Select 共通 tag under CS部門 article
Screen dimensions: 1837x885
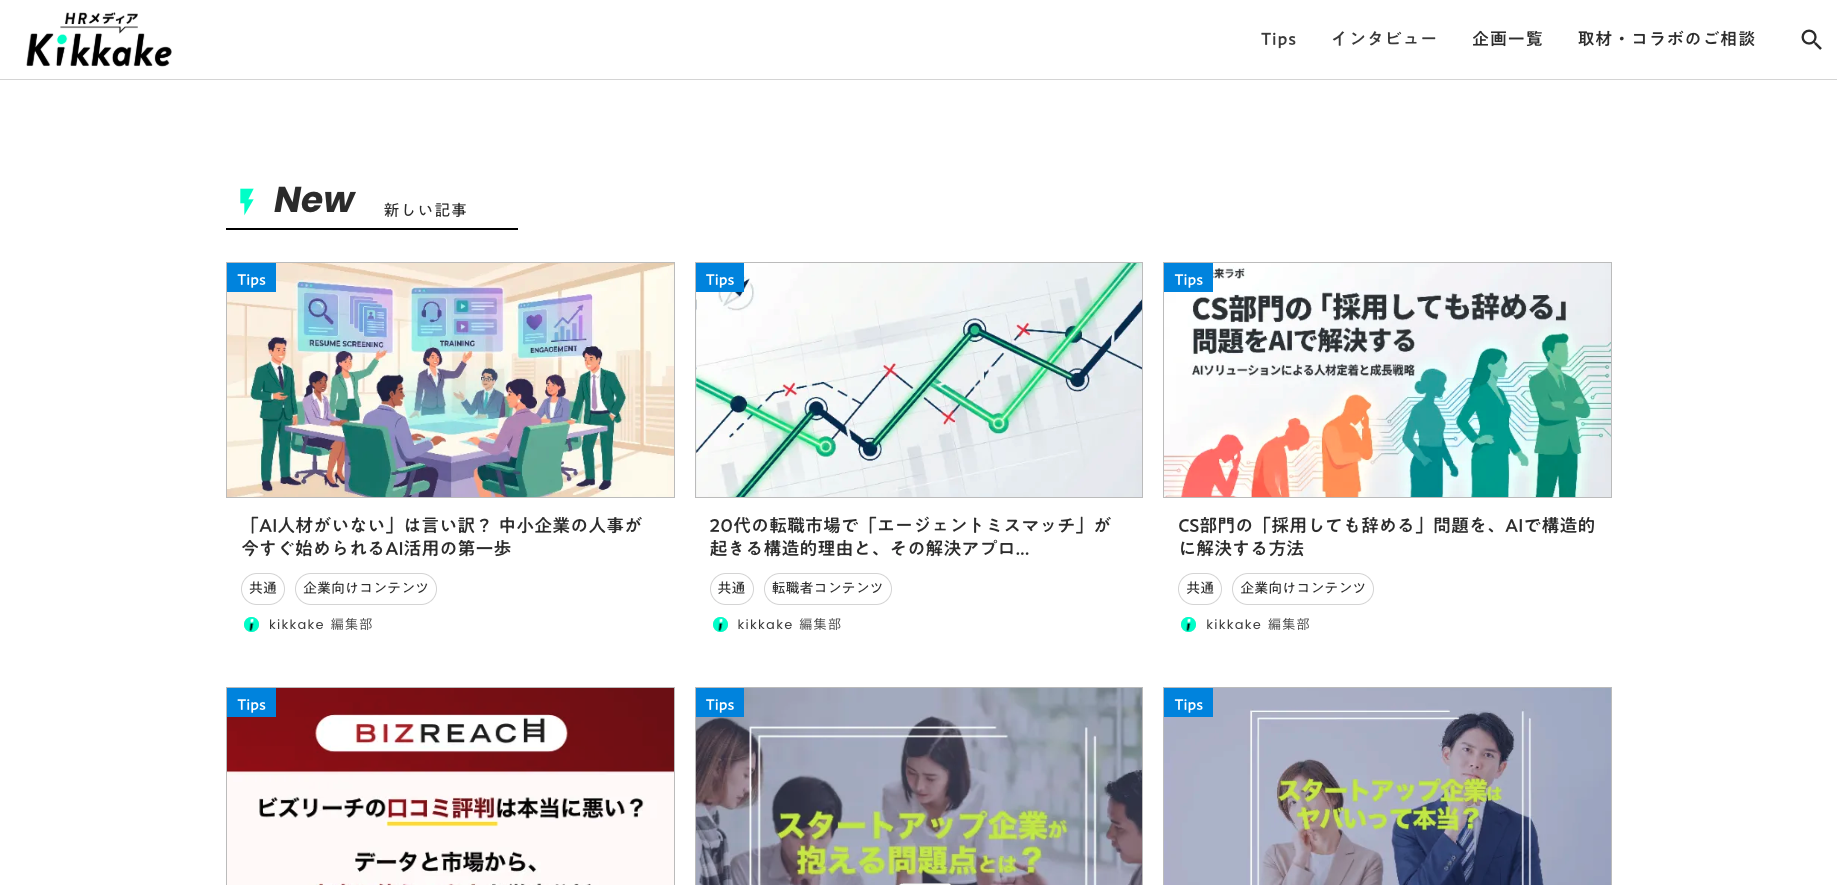tap(1200, 588)
